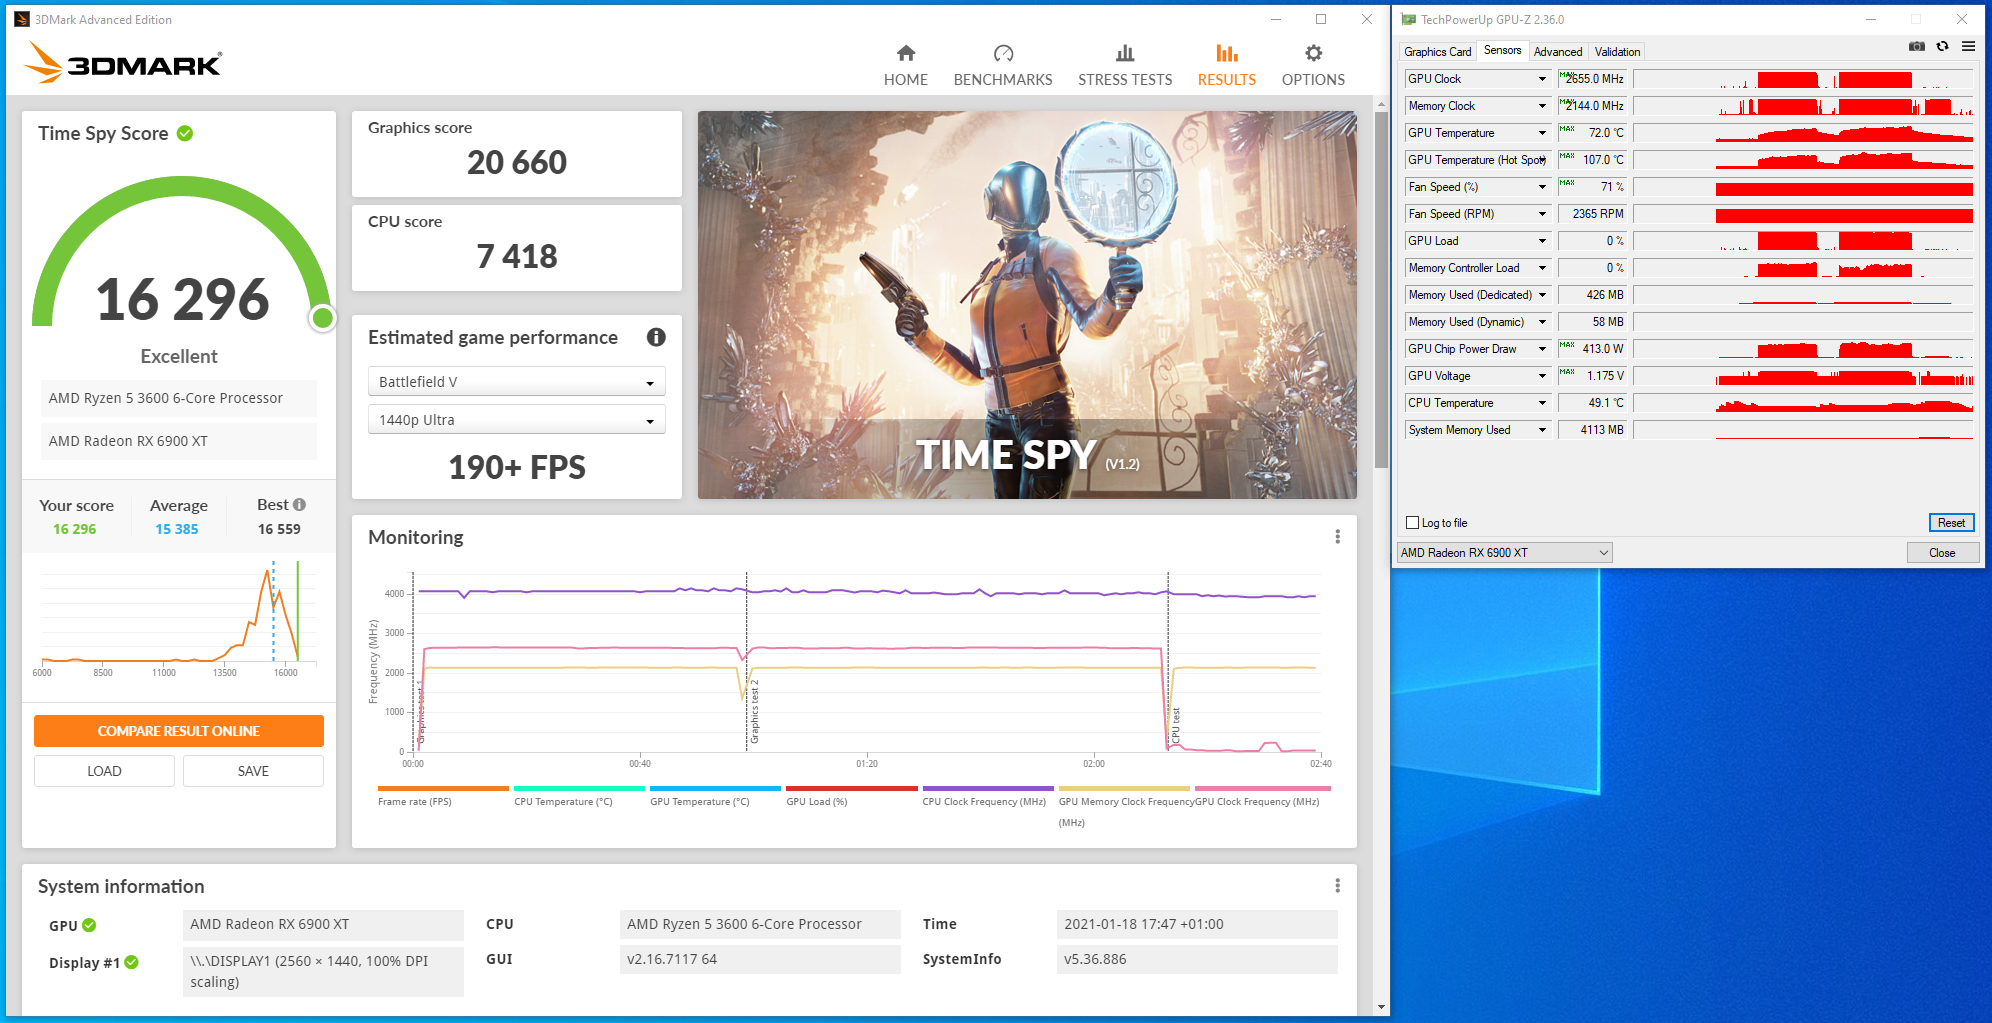Click the Graphics score value 20 660
The height and width of the screenshot is (1023, 1992).
[x=517, y=162]
